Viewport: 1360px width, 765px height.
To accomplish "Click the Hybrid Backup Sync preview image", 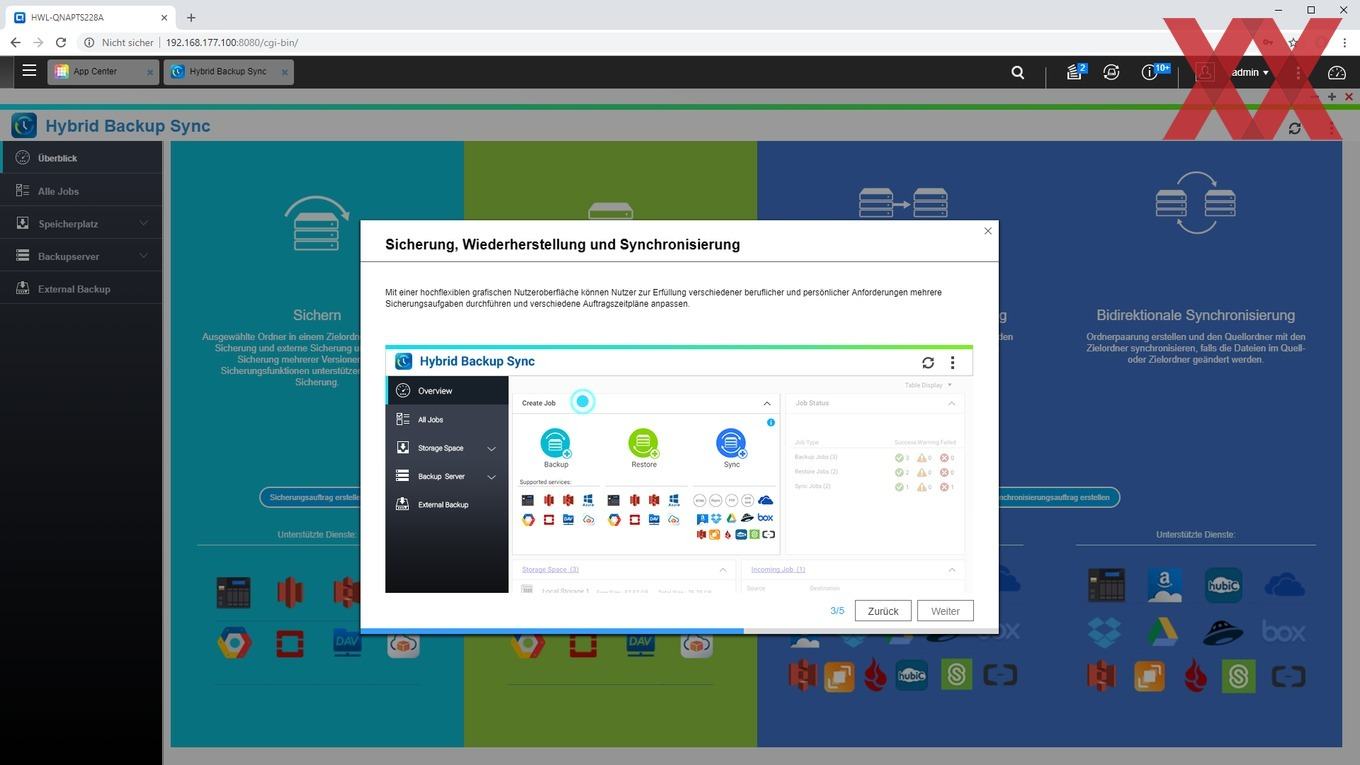I will [679, 469].
